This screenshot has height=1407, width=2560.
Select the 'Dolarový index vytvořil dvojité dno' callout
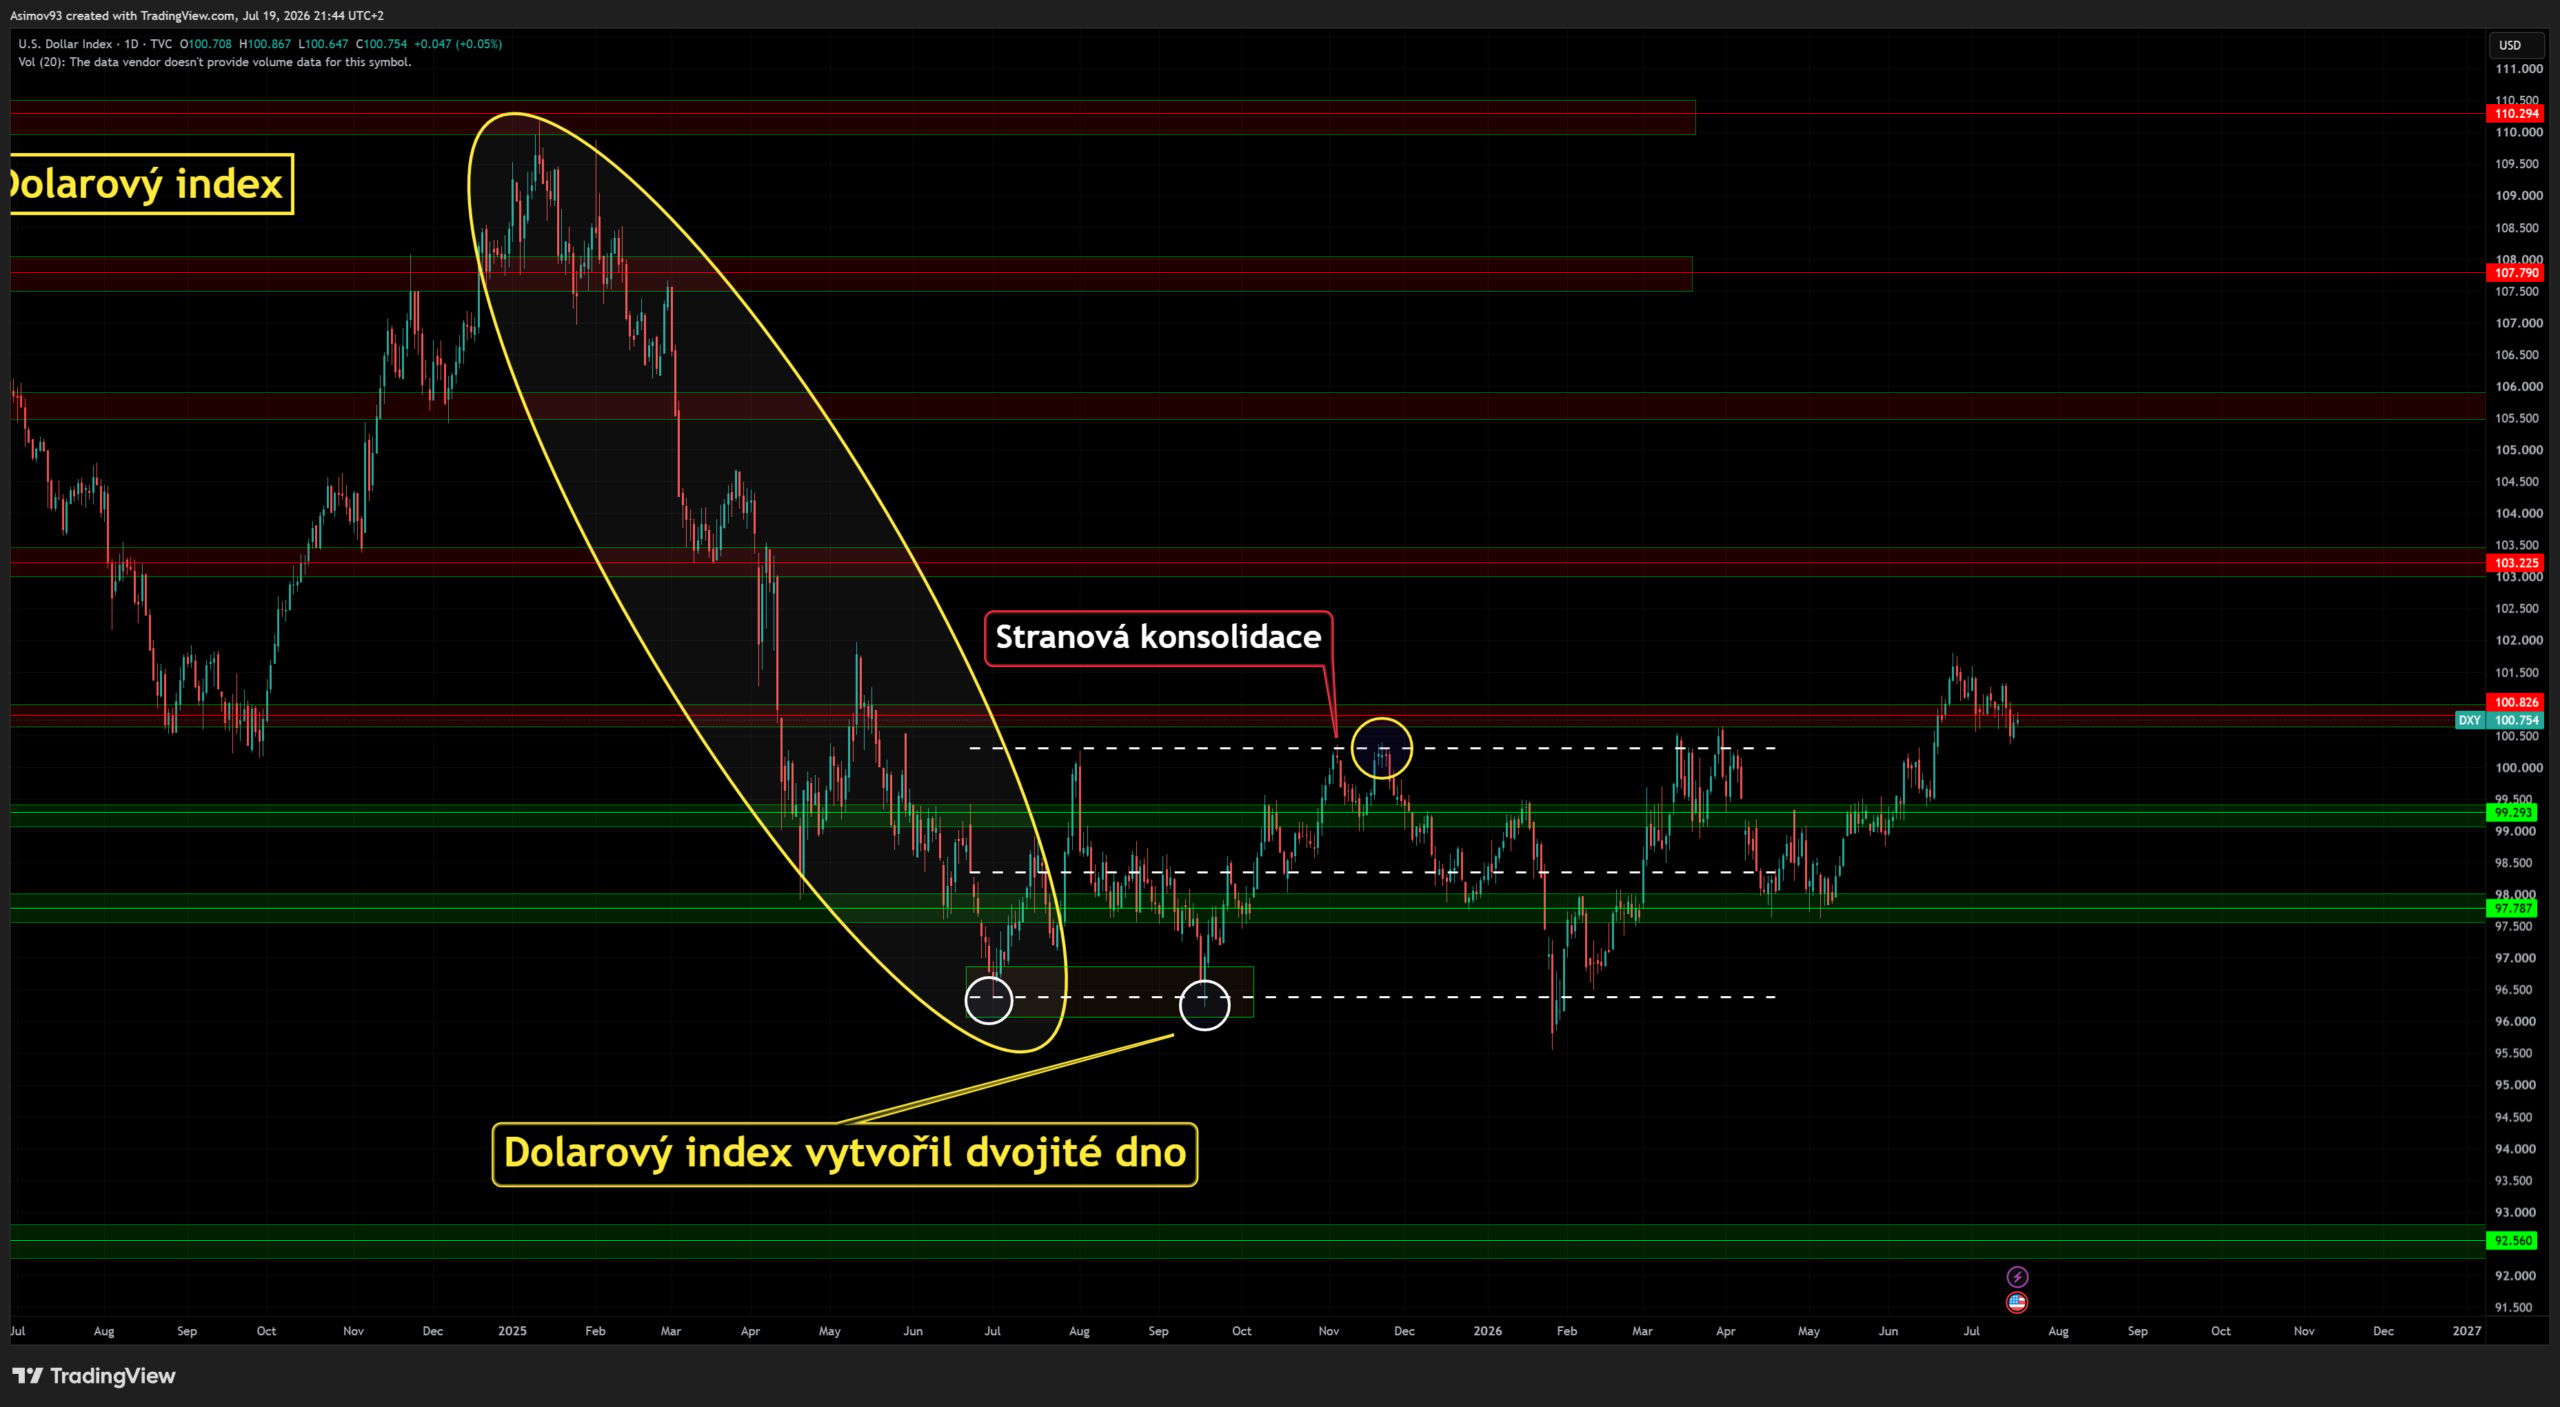click(x=845, y=1153)
